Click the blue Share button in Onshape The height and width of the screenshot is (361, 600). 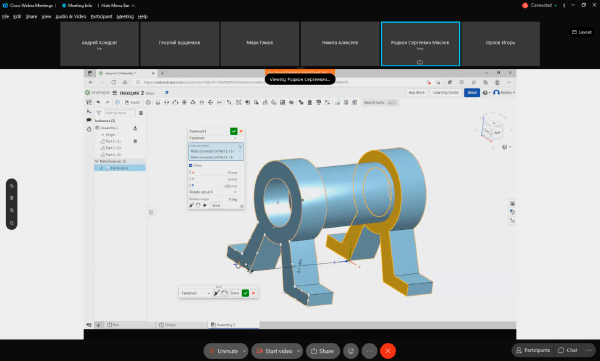tap(472, 93)
